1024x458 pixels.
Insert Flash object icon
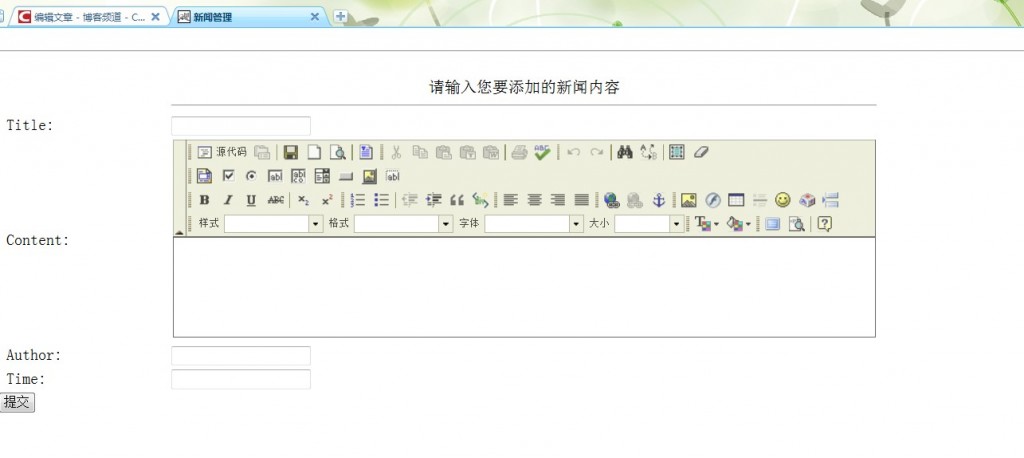(x=712, y=200)
